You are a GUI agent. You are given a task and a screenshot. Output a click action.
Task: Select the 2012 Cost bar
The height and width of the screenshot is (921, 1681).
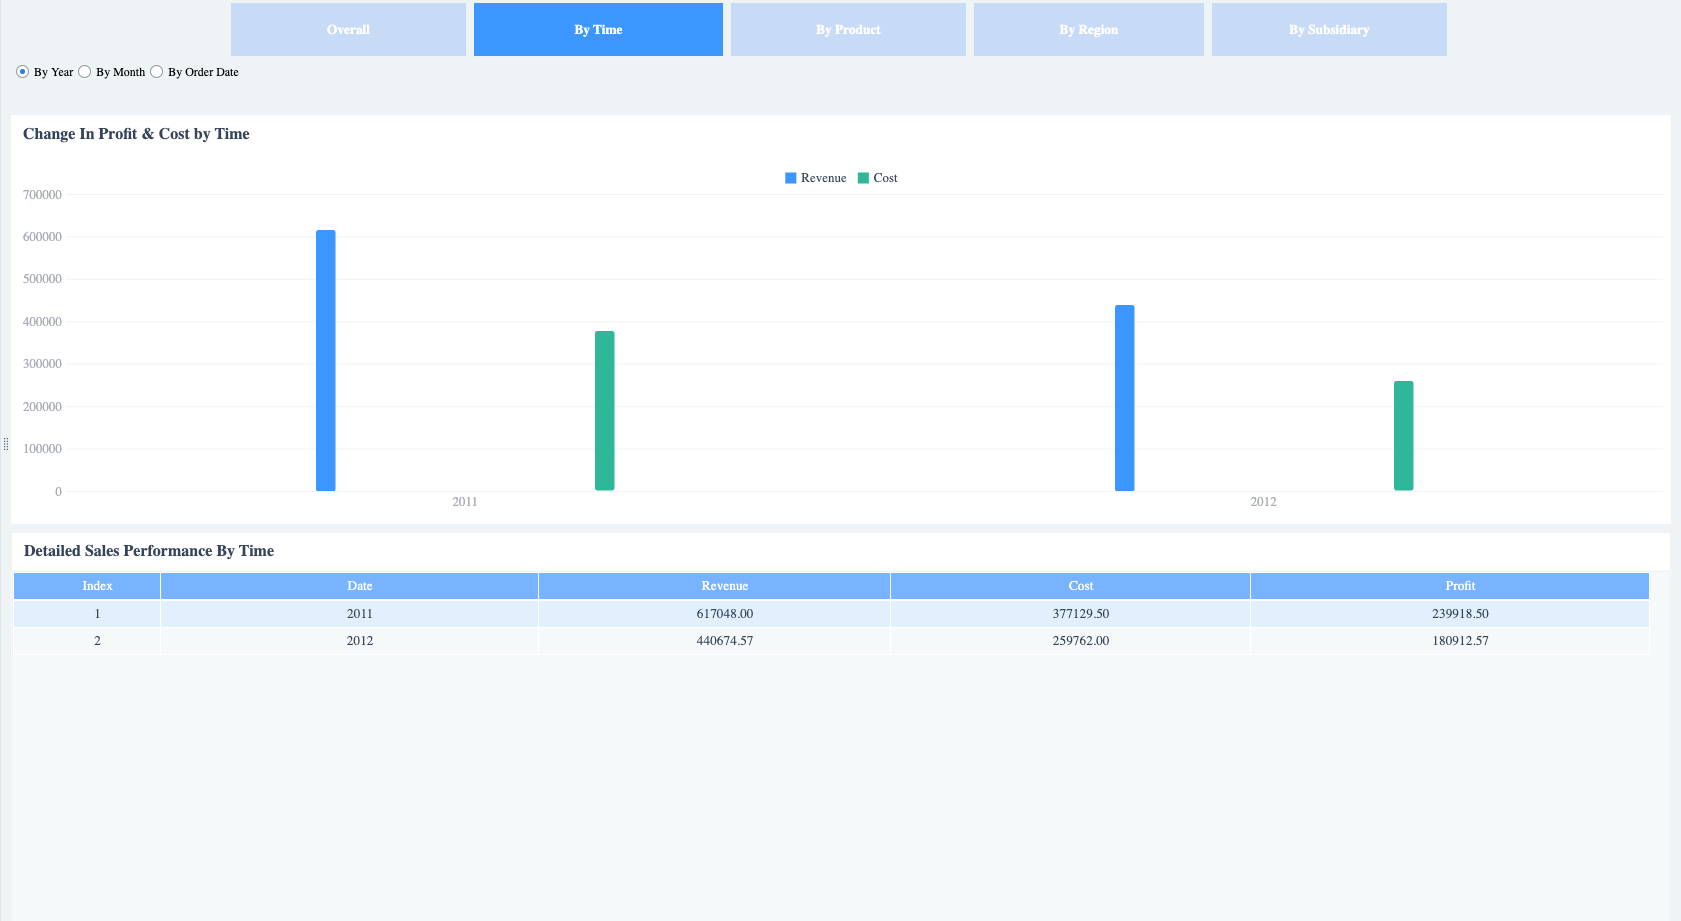click(1403, 435)
